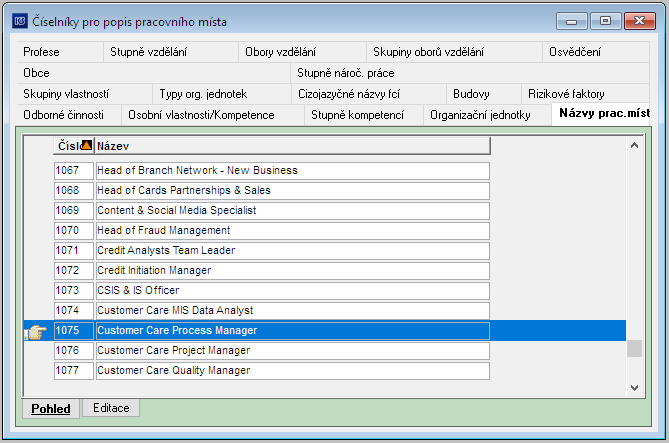Viewport: 669px width, 443px height.
Task: Minimize the Číselníky window
Action: coord(572,21)
